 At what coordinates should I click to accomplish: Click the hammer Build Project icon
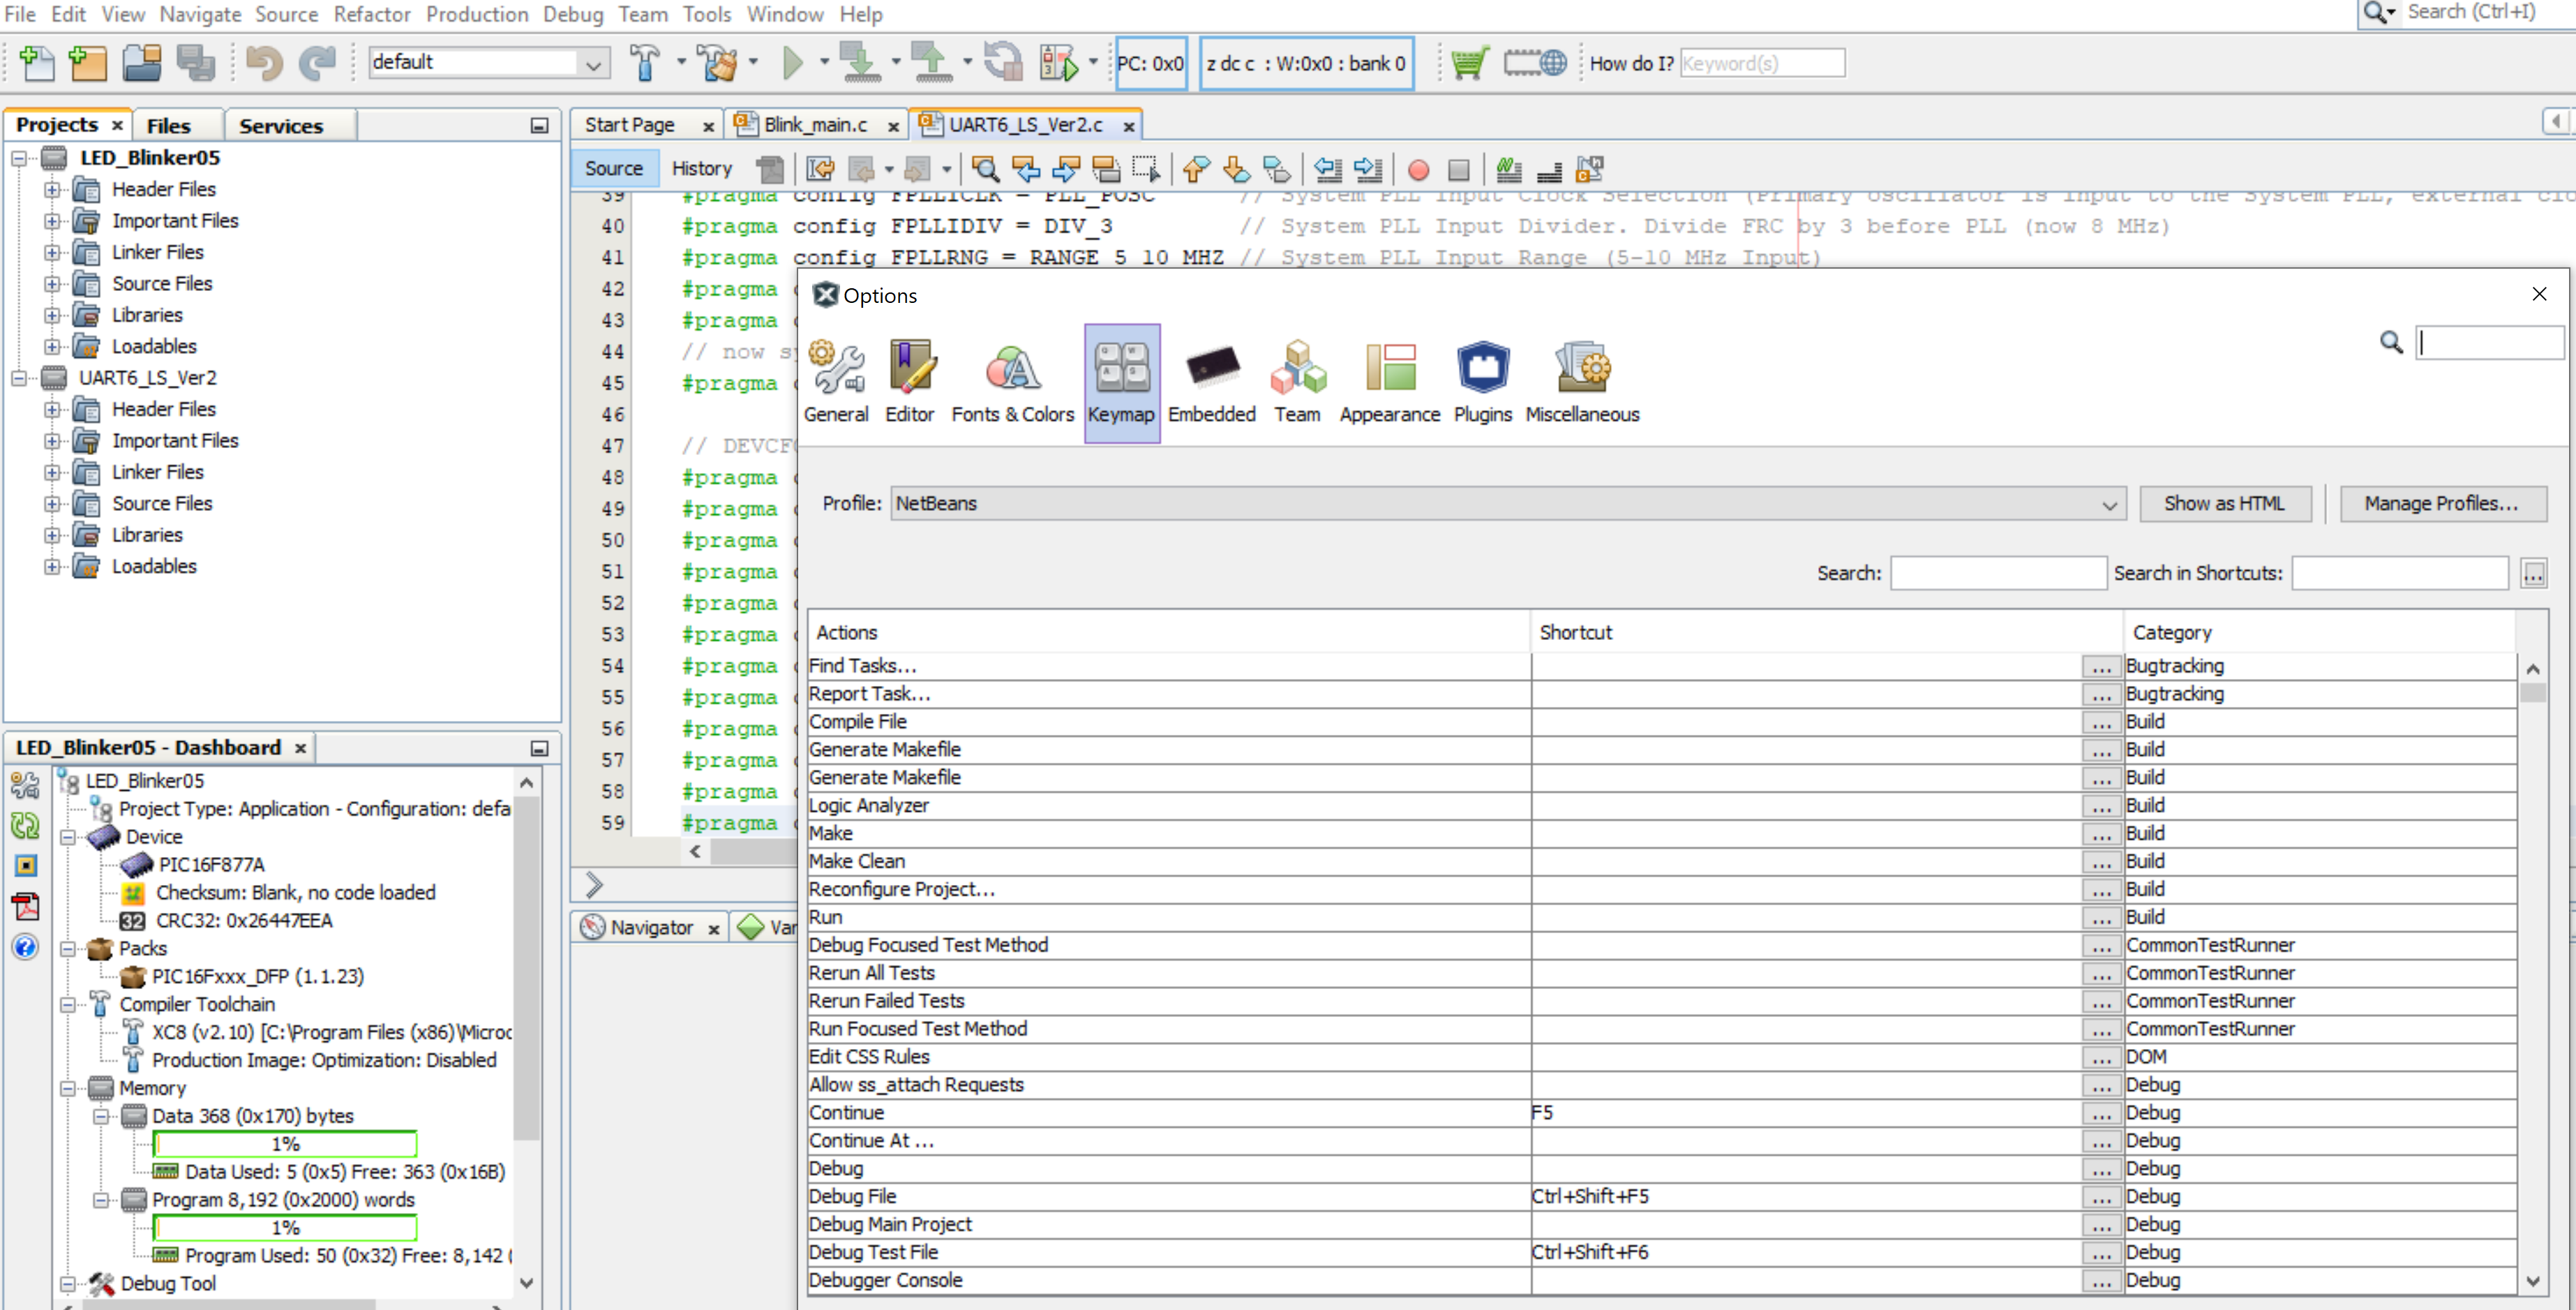coord(645,63)
